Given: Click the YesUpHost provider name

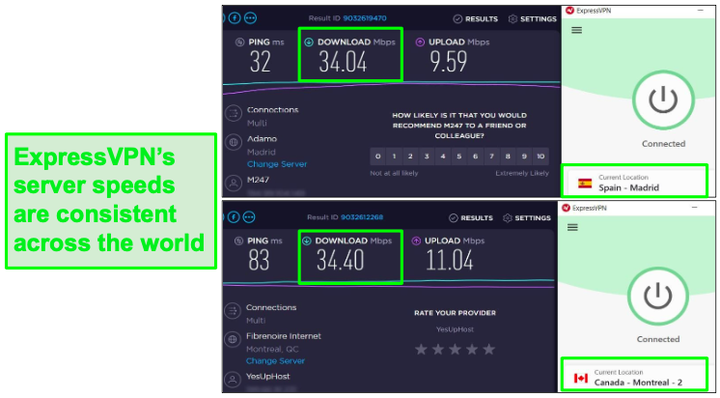Looking at the screenshot, I should point(268,376).
